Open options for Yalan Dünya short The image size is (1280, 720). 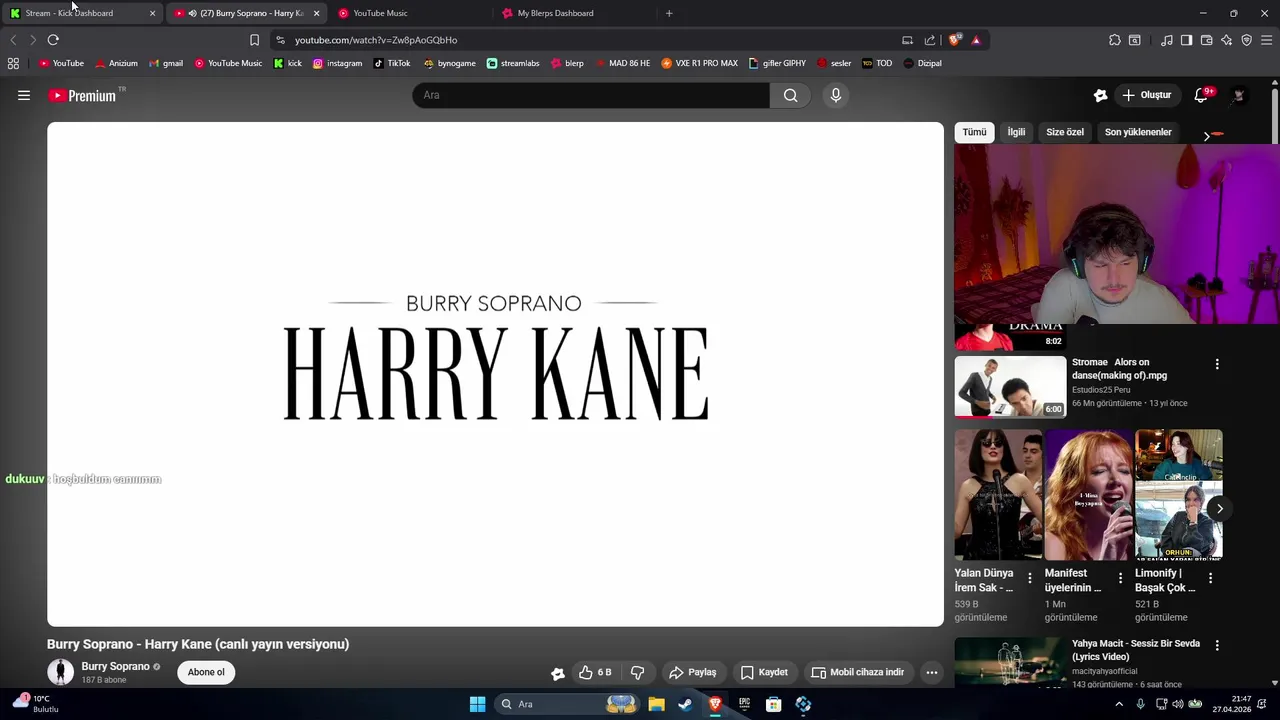tap(1030, 578)
